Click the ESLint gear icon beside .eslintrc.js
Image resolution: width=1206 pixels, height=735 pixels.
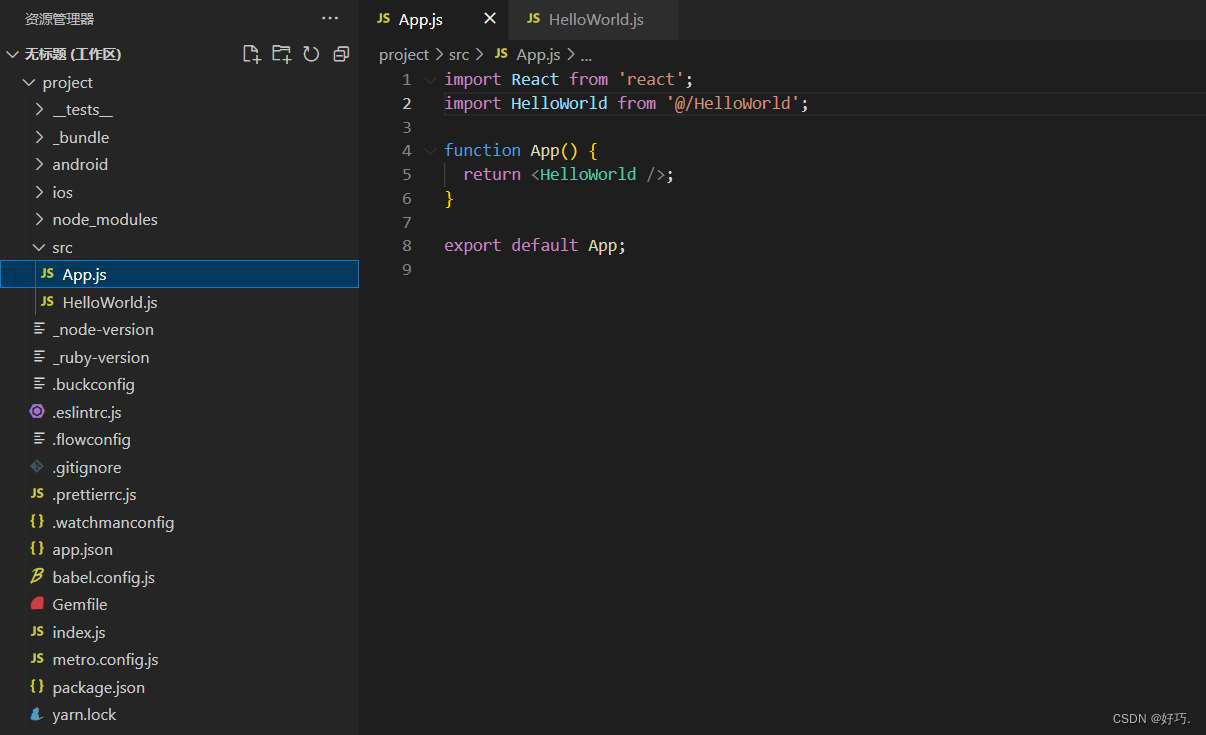pos(37,411)
